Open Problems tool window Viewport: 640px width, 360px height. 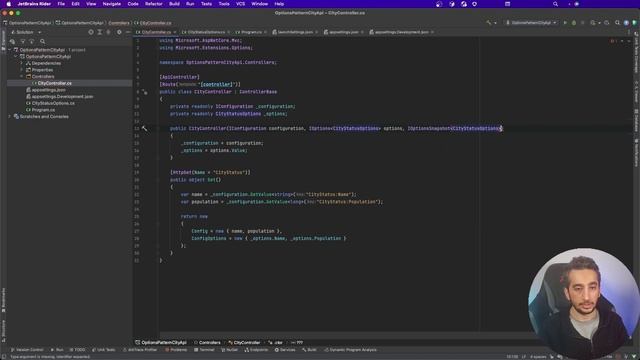176,350
